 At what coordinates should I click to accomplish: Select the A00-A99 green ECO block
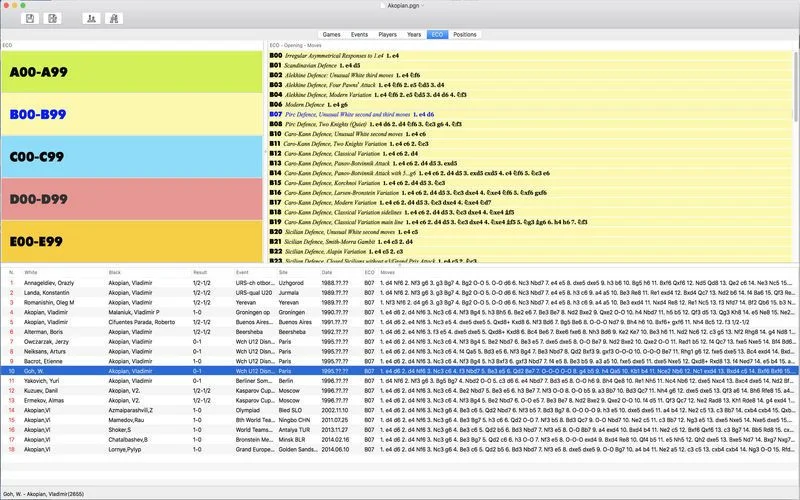132,71
